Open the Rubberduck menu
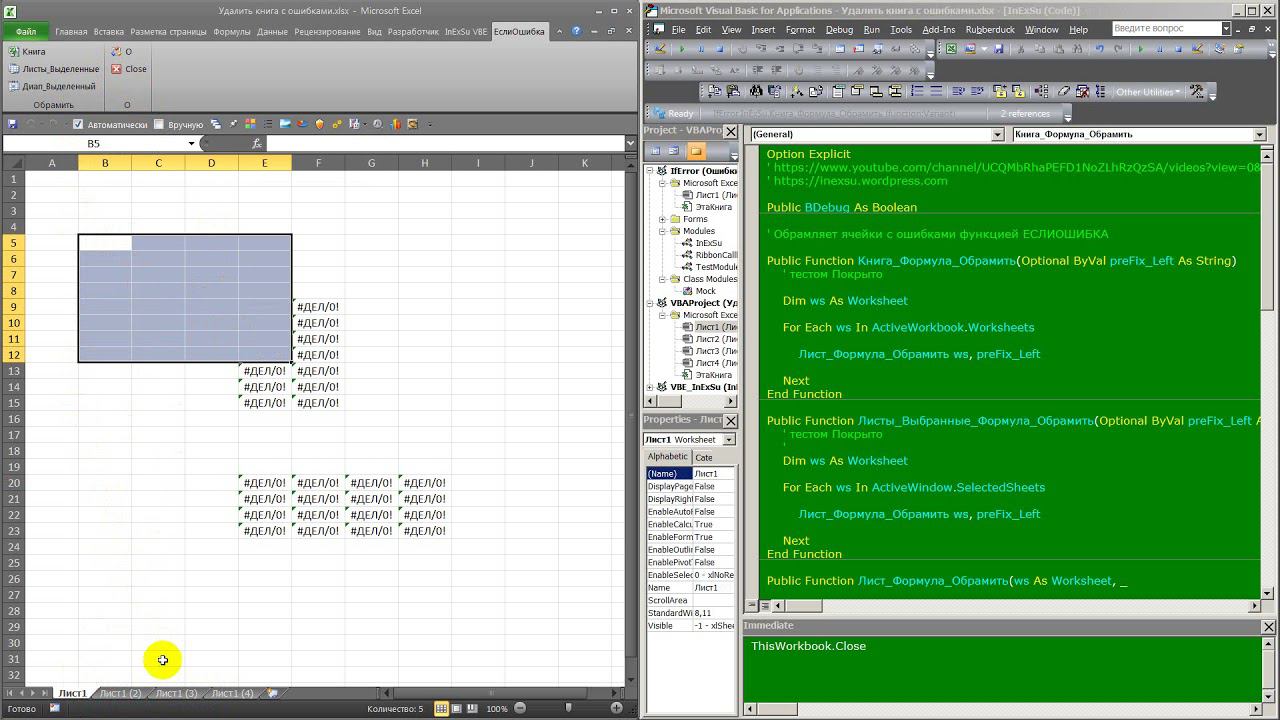 [x=990, y=30]
